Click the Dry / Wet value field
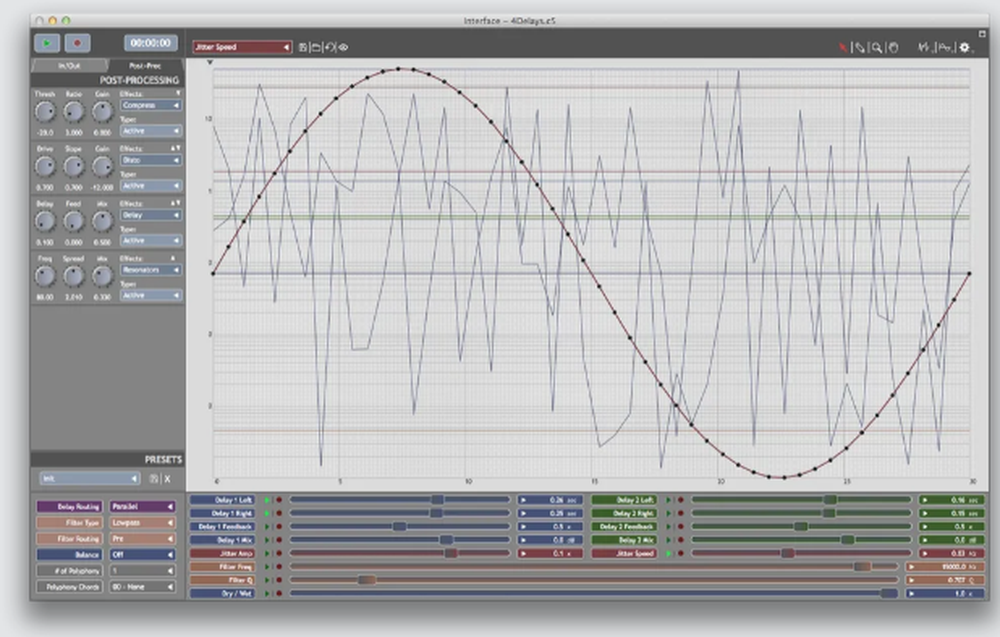The image size is (1000, 637). point(945,593)
